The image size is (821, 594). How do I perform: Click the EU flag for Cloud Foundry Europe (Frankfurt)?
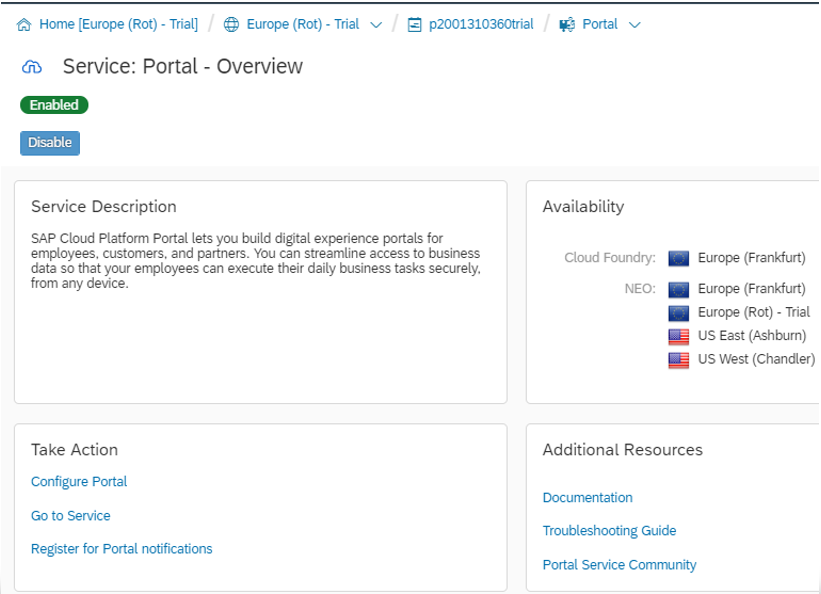click(x=679, y=258)
